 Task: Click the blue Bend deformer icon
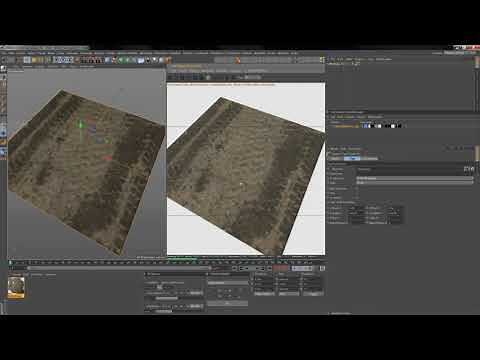click(141, 60)
